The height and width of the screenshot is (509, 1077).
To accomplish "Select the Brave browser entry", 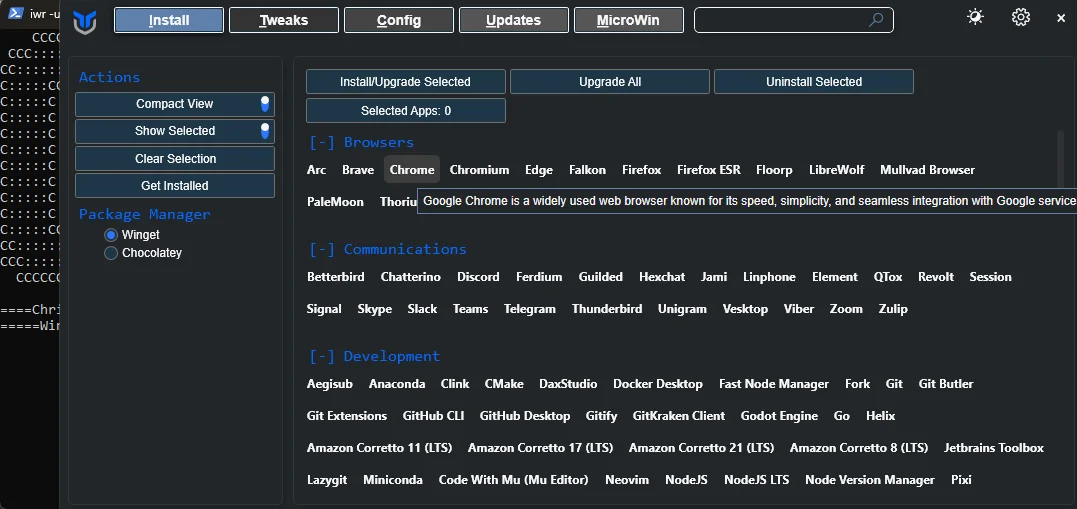I will (358, 170).
